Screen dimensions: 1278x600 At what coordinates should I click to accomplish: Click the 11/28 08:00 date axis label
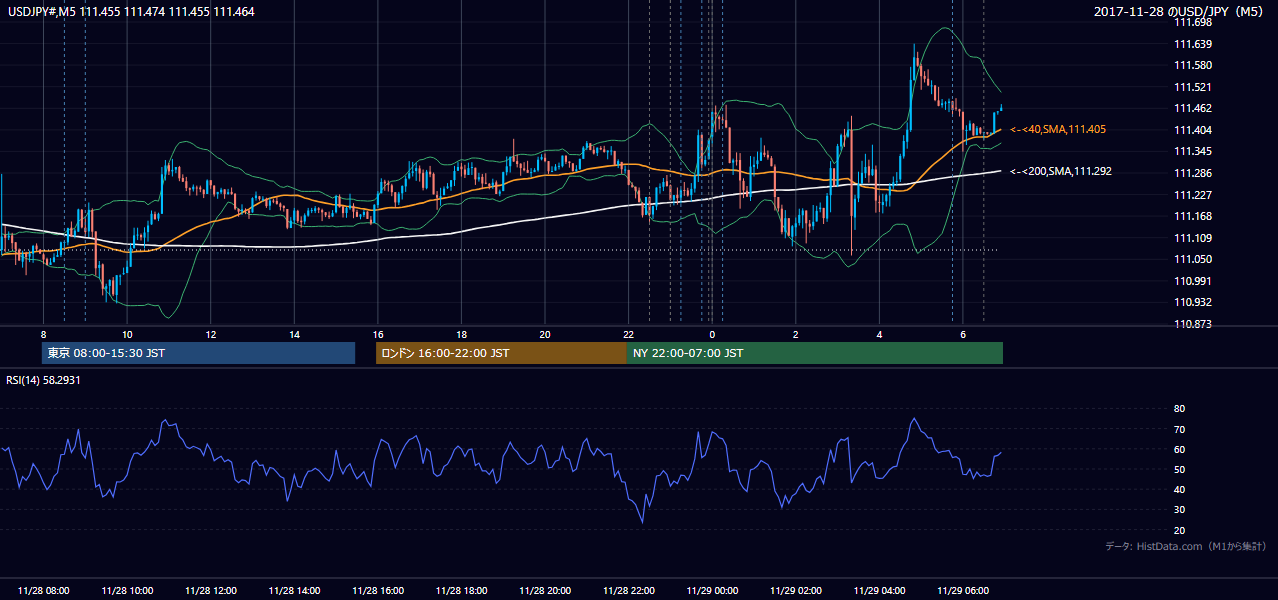(x=43, y=591)
